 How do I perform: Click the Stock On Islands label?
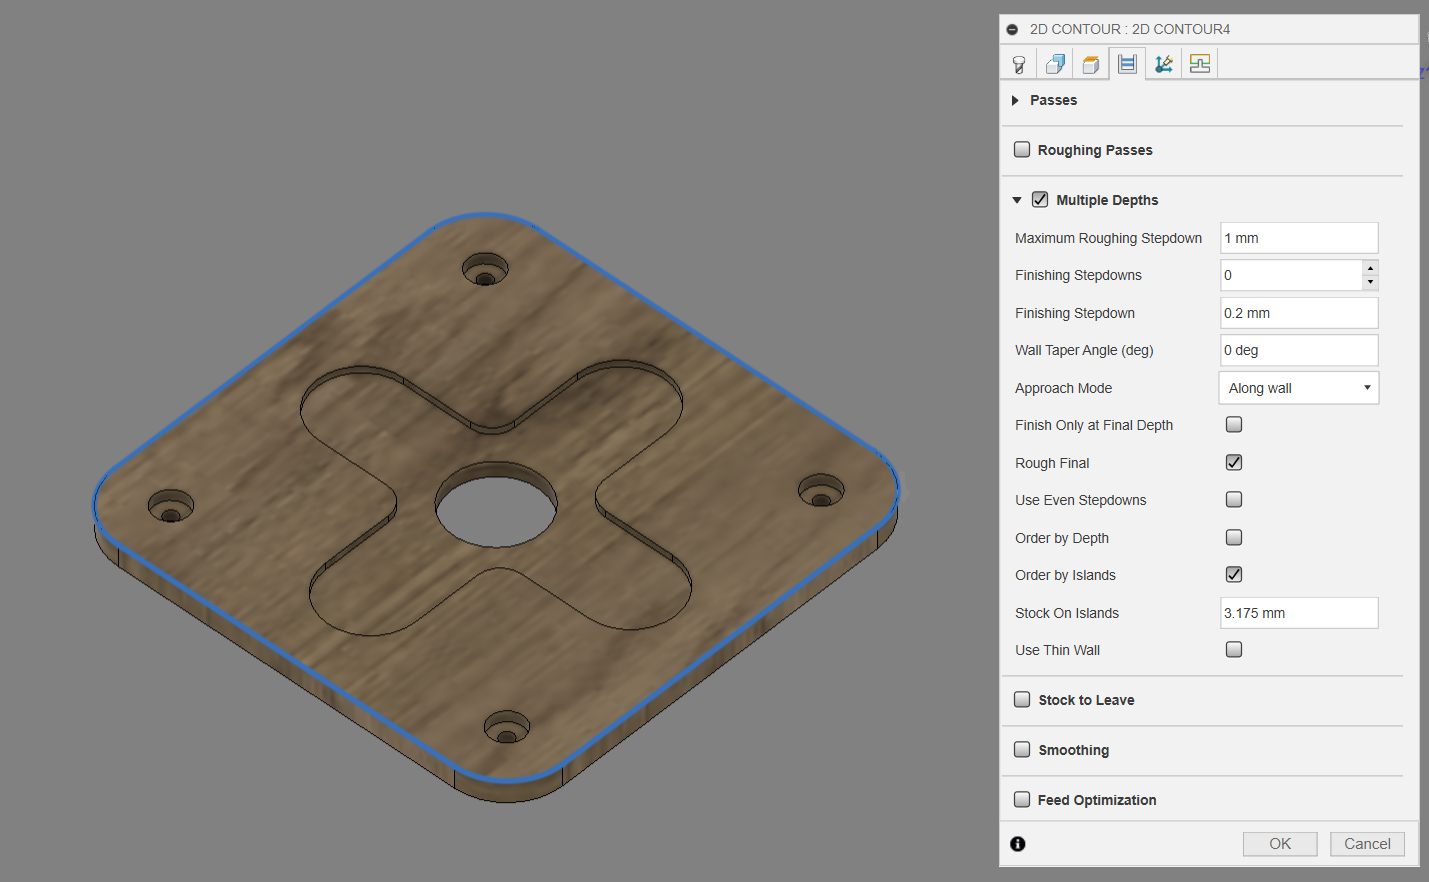[1066, 613]
